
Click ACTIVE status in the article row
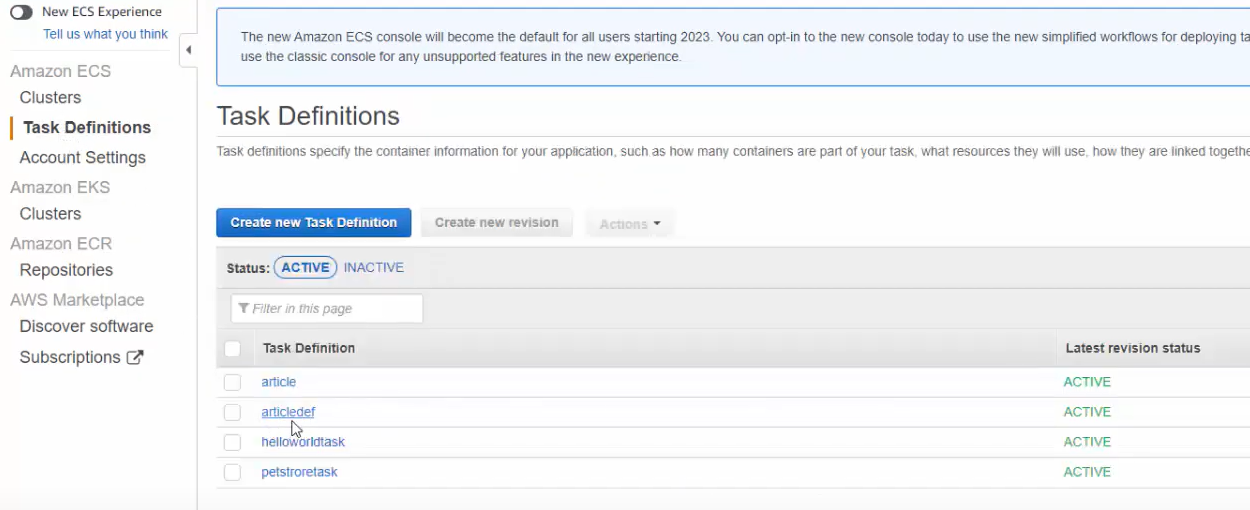tap(1087, 383)
